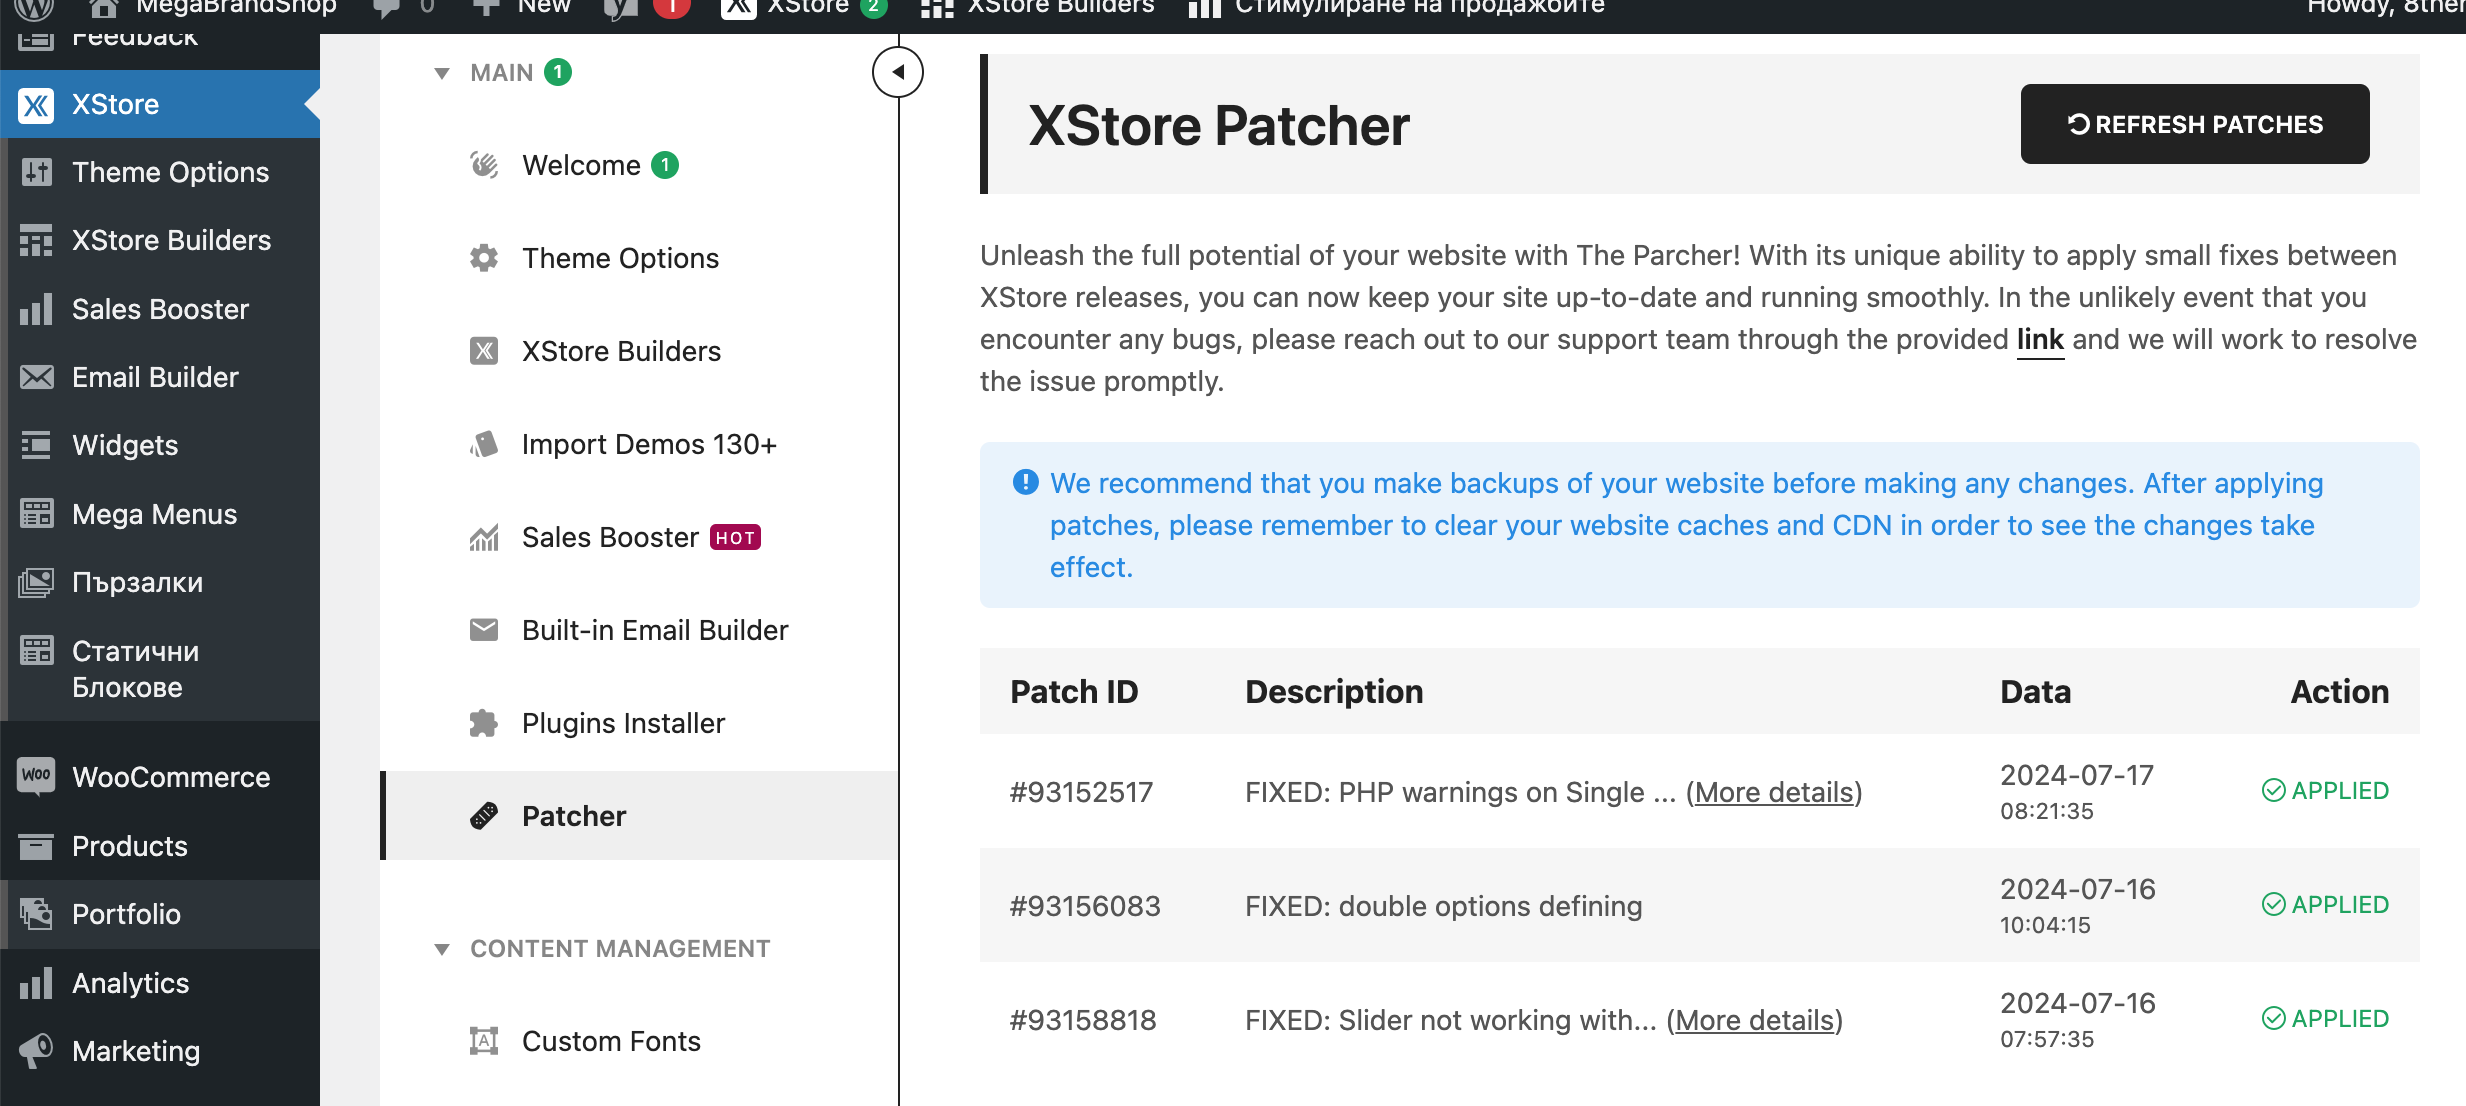Click the Welcome waving hand icon

point(484,165)
